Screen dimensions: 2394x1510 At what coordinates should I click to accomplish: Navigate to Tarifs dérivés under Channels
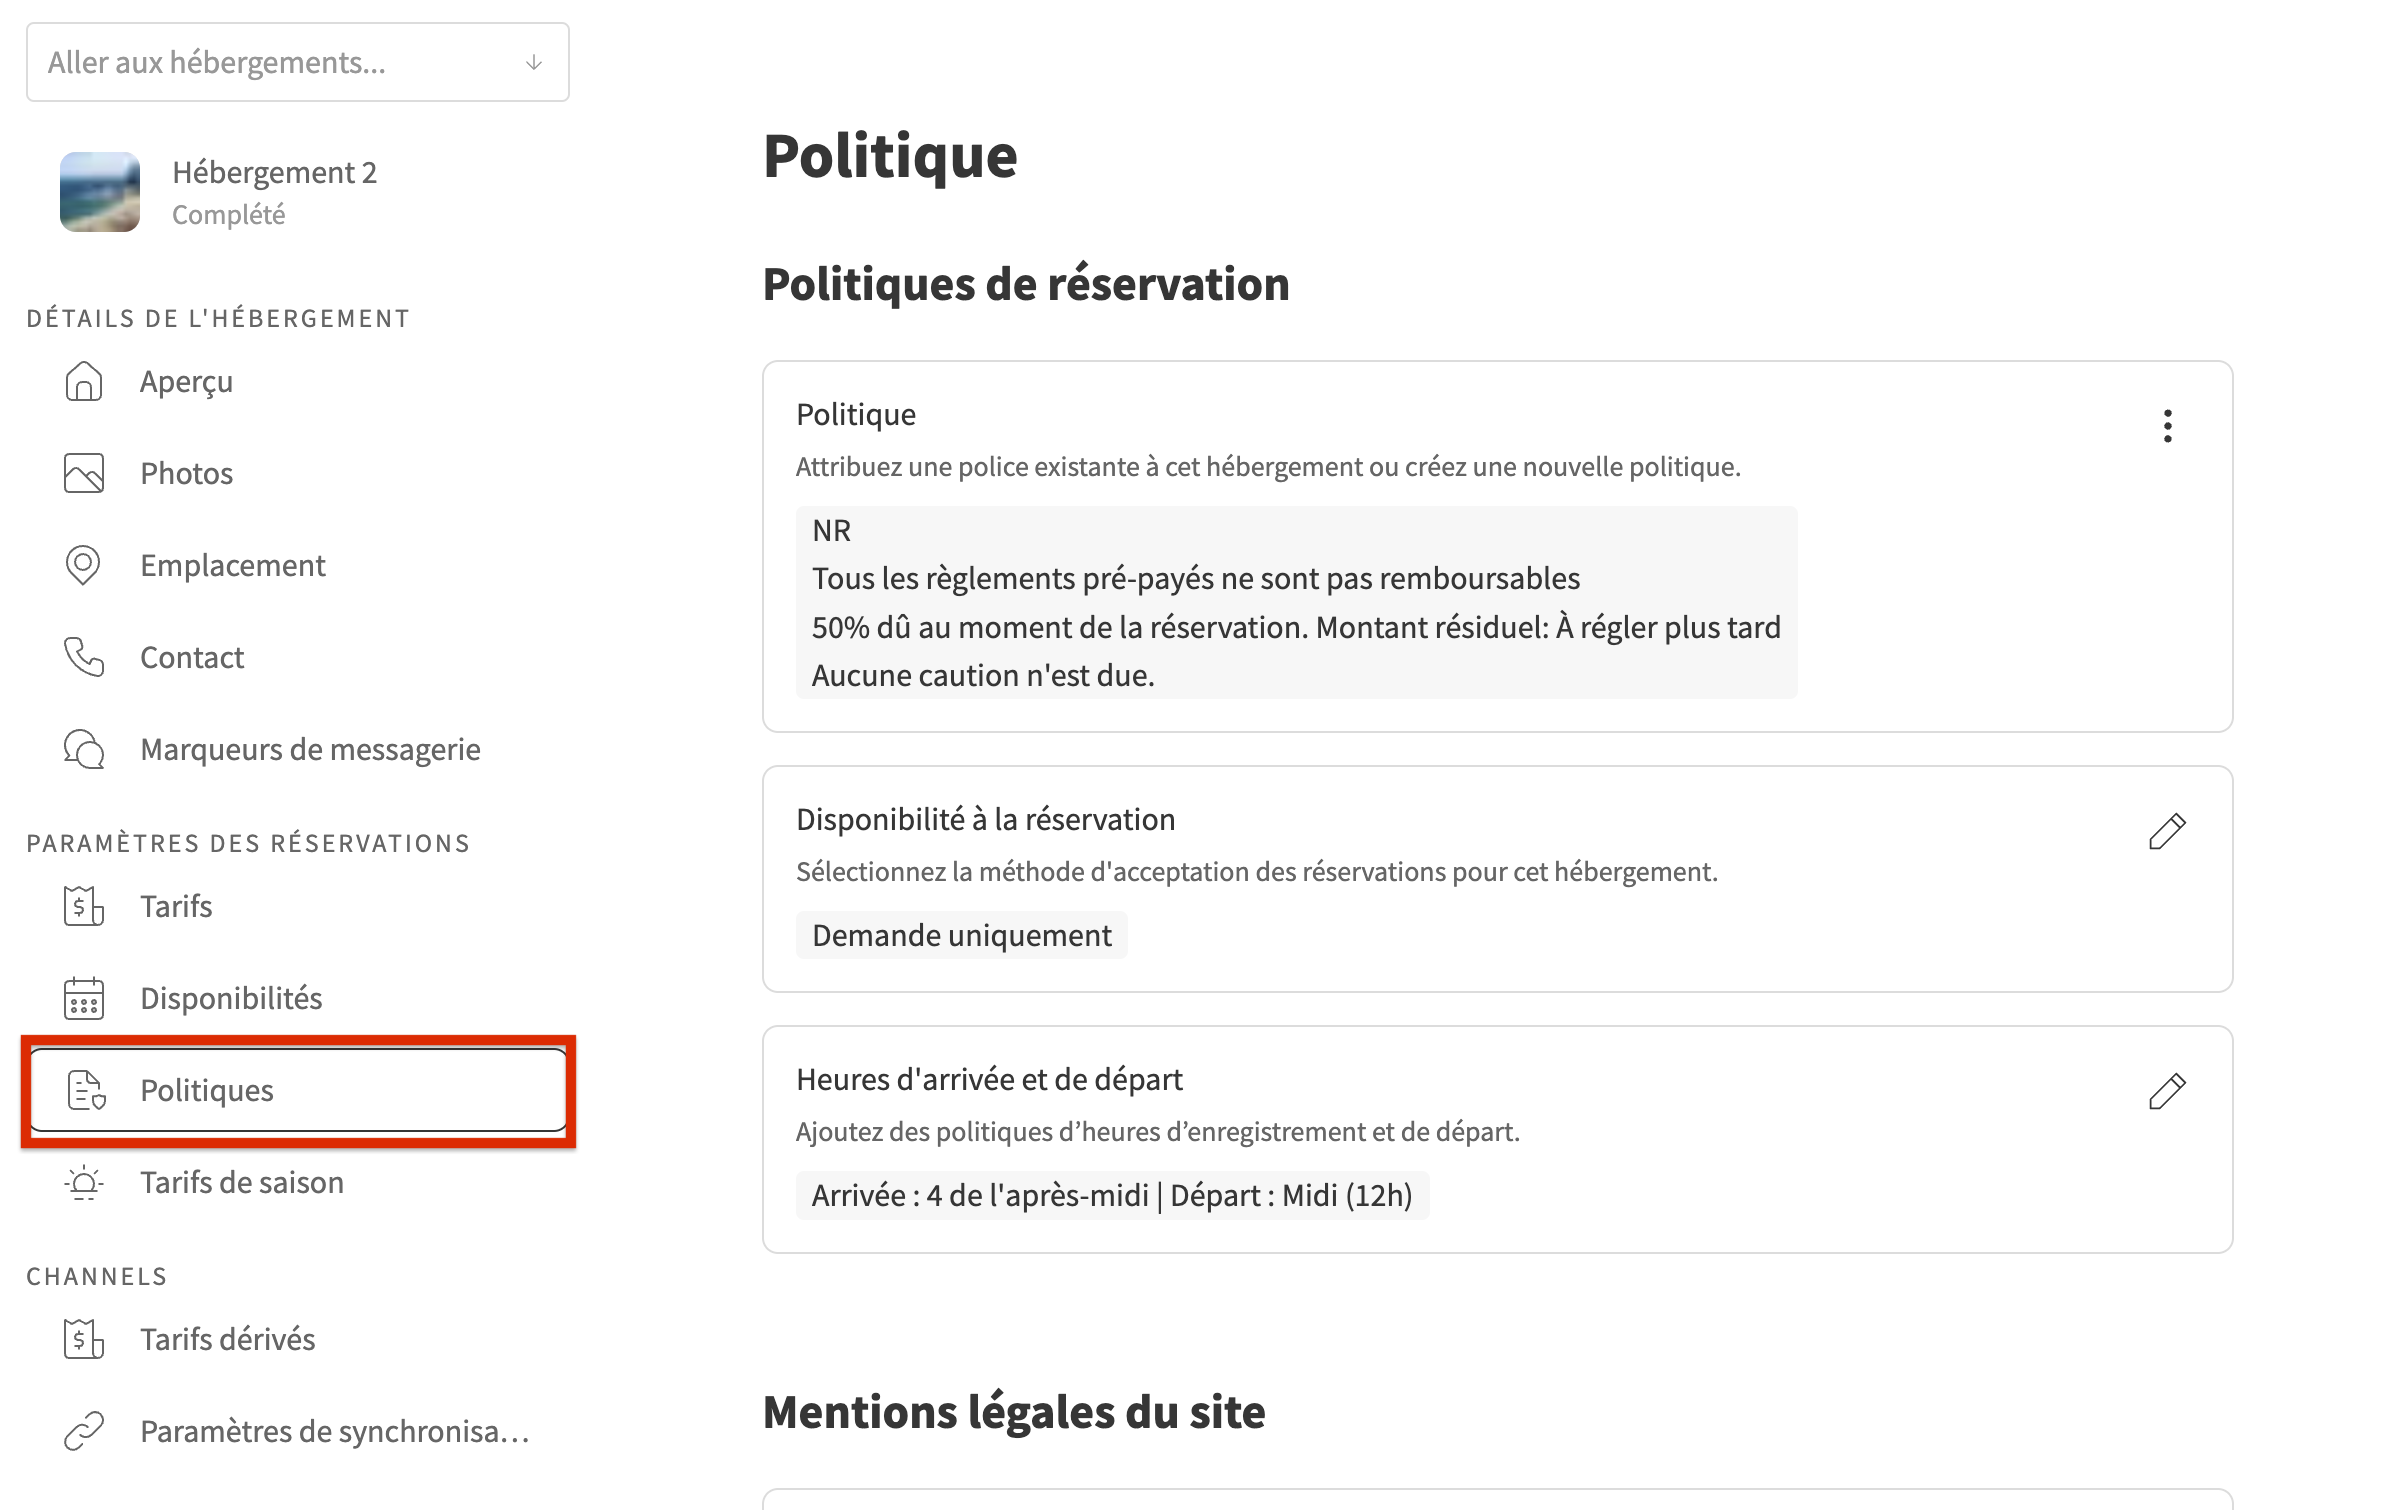(227, 1339)
